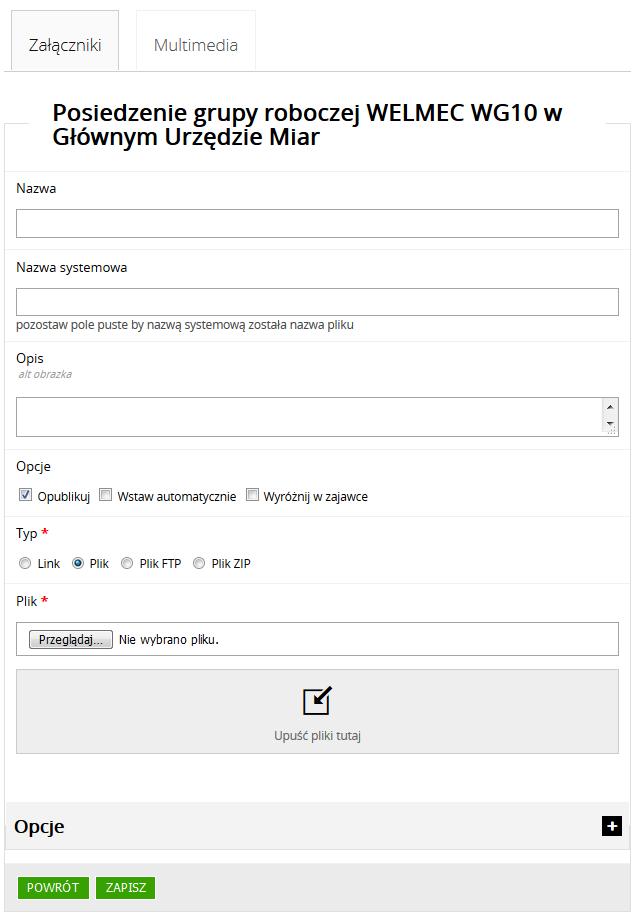
Task: Choose the Plik ZIP type
Action: tap(199, 563)
